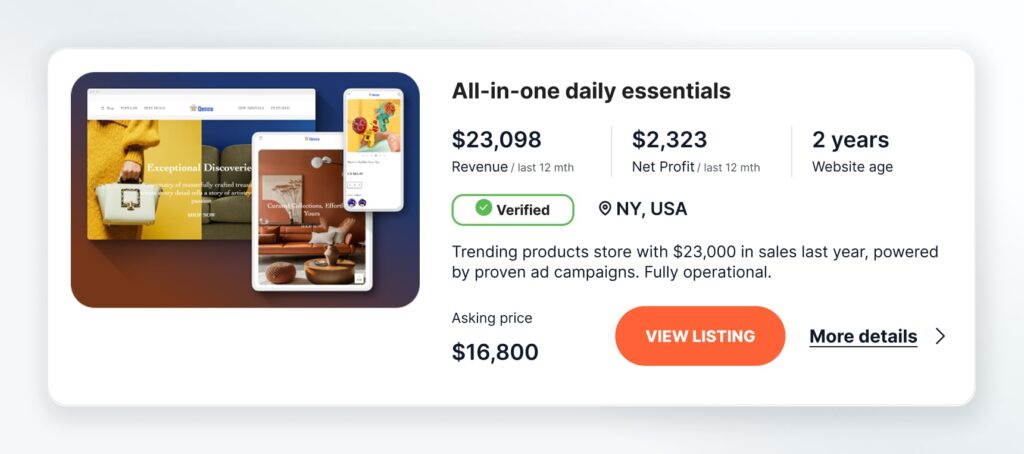Click the $16,800 asking price
This screenshot has width=1024, height=454.
click(495, 352)
